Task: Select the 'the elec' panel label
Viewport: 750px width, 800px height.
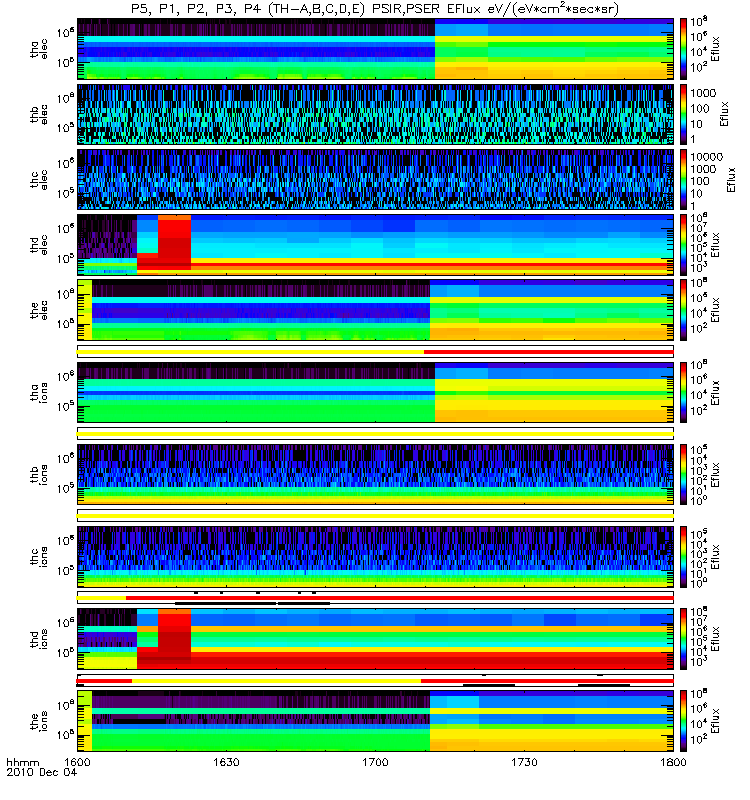Action: coord(38,310)
